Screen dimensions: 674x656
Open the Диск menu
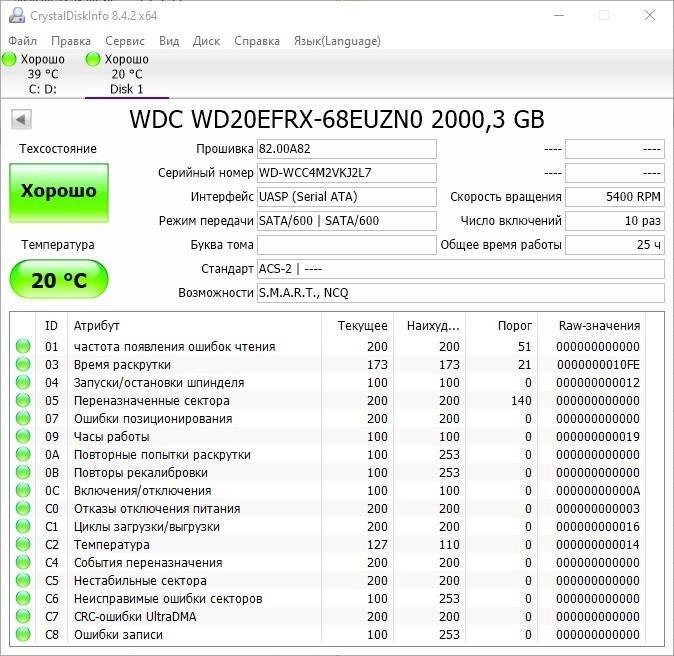coord(206,41)
